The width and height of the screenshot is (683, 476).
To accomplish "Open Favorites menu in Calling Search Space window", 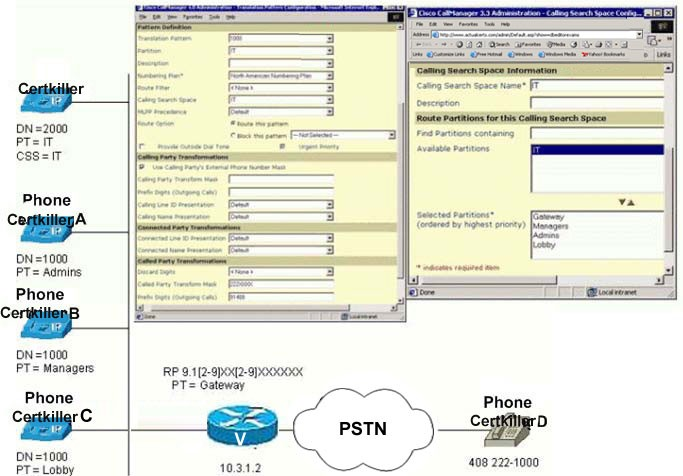I will point(468,24).
